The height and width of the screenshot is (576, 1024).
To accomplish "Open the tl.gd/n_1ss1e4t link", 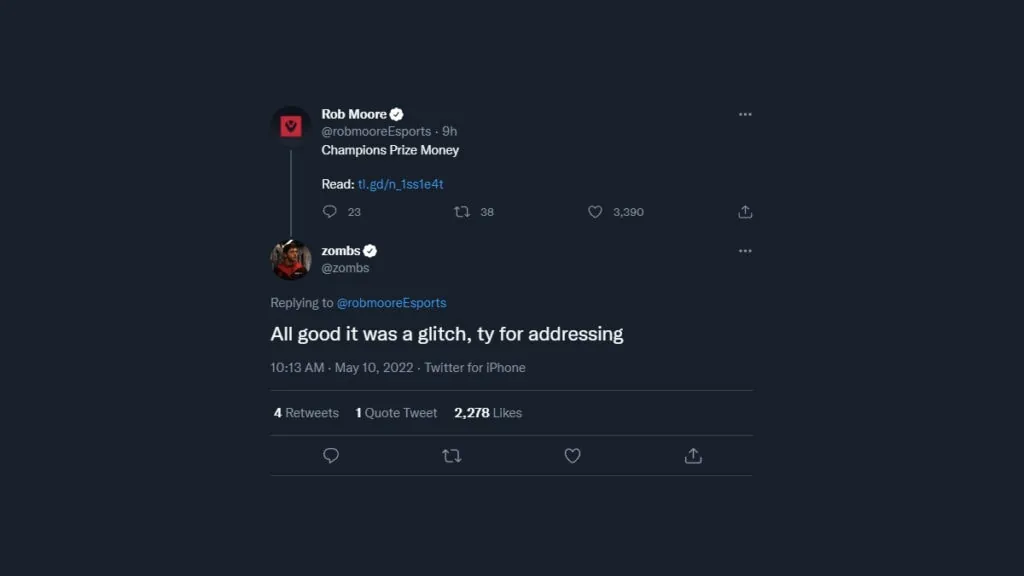I will [400, 184].
